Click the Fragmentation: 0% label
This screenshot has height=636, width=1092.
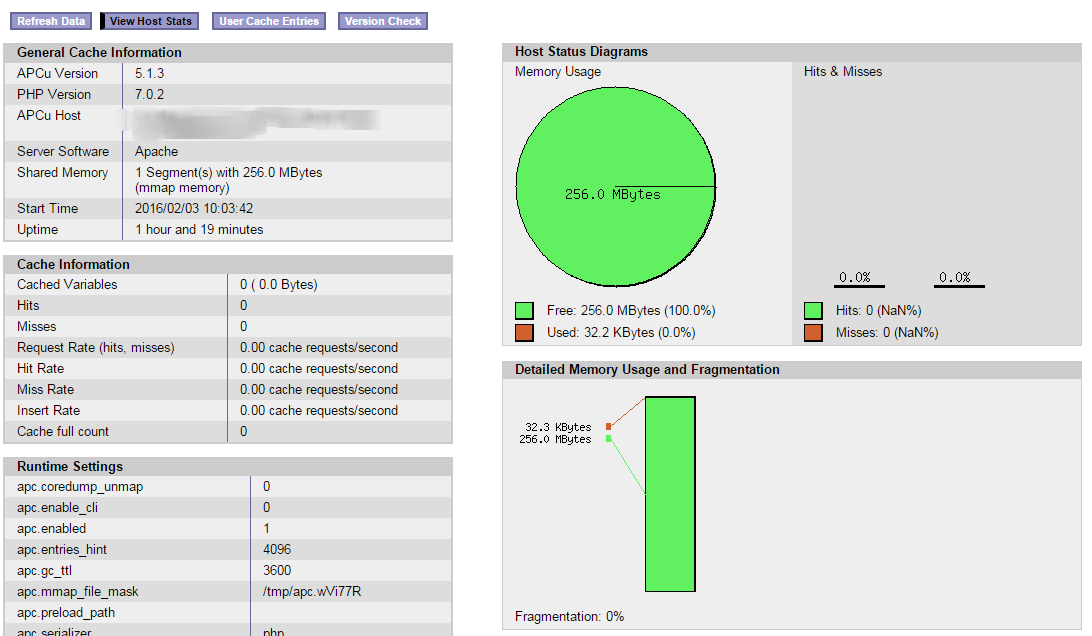(569, 616)
